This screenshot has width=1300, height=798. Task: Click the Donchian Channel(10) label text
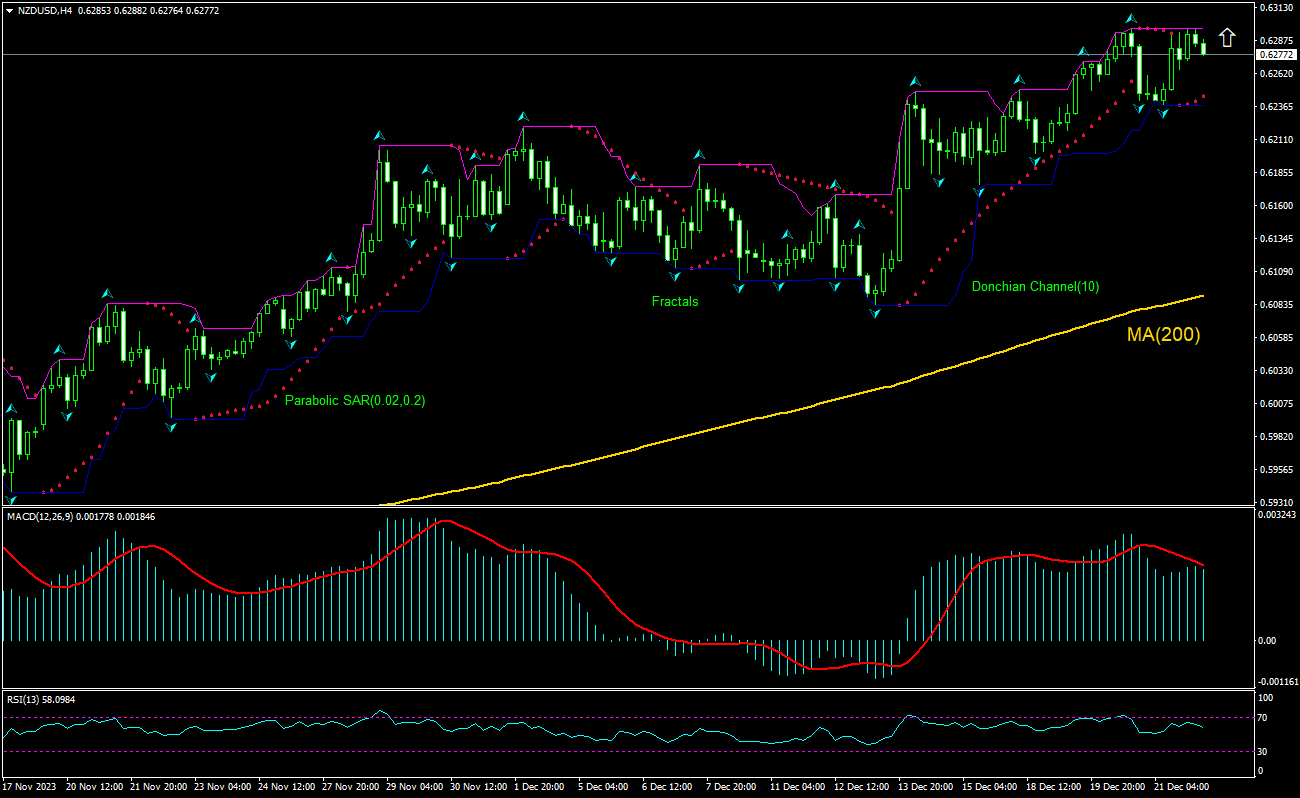pyautogui.click(x=1035, y=286)
